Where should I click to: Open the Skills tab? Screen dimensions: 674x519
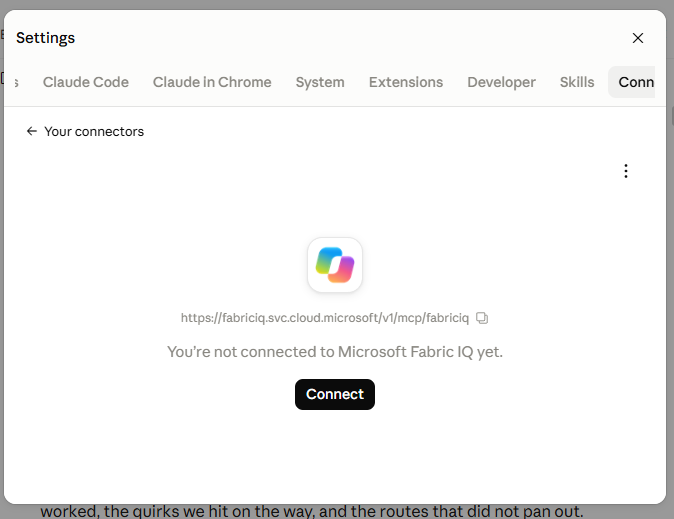click(577, 82)
